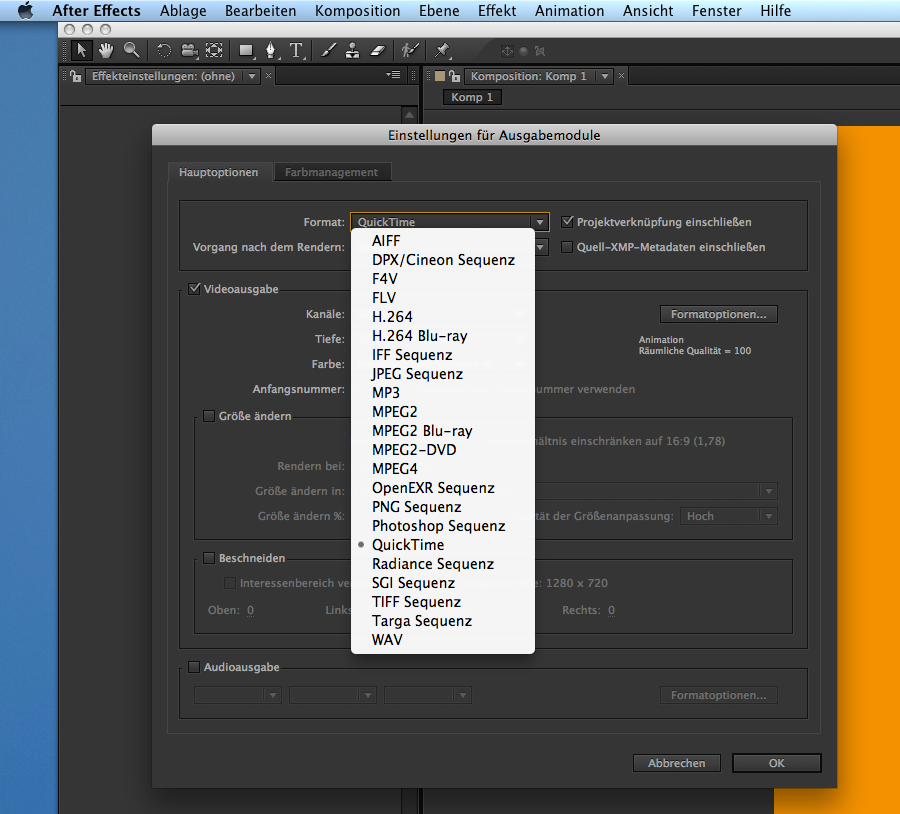This screenshot has height=814, width=900.
Task: Click the Komposition panel color label square
Action: 440,76
